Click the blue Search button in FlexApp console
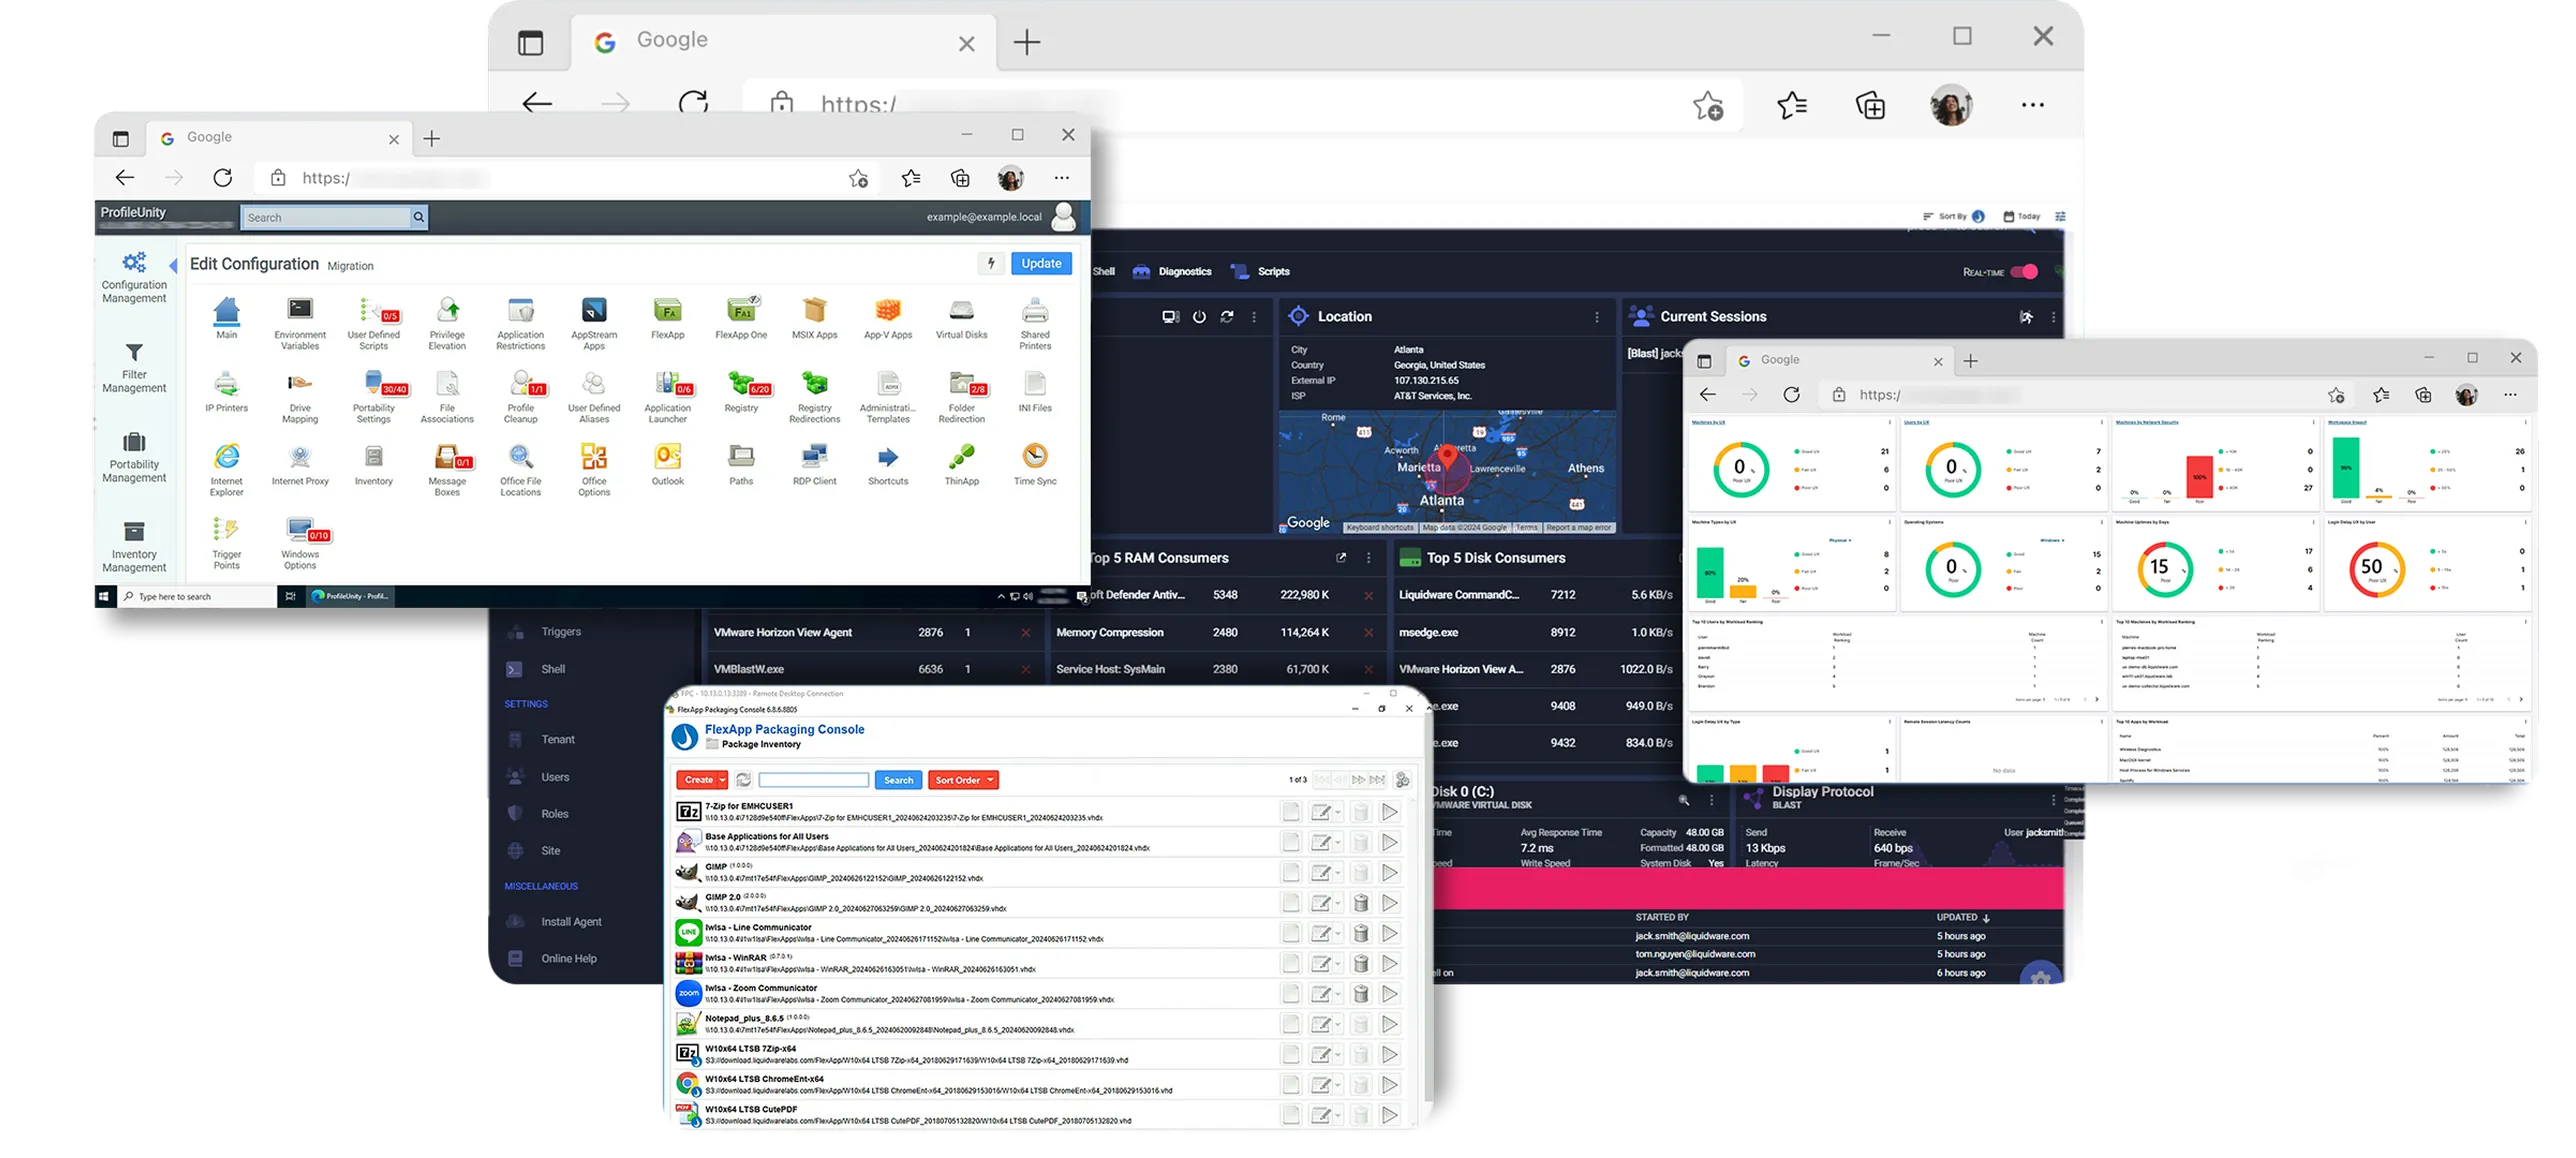 [x=898, y=780]
